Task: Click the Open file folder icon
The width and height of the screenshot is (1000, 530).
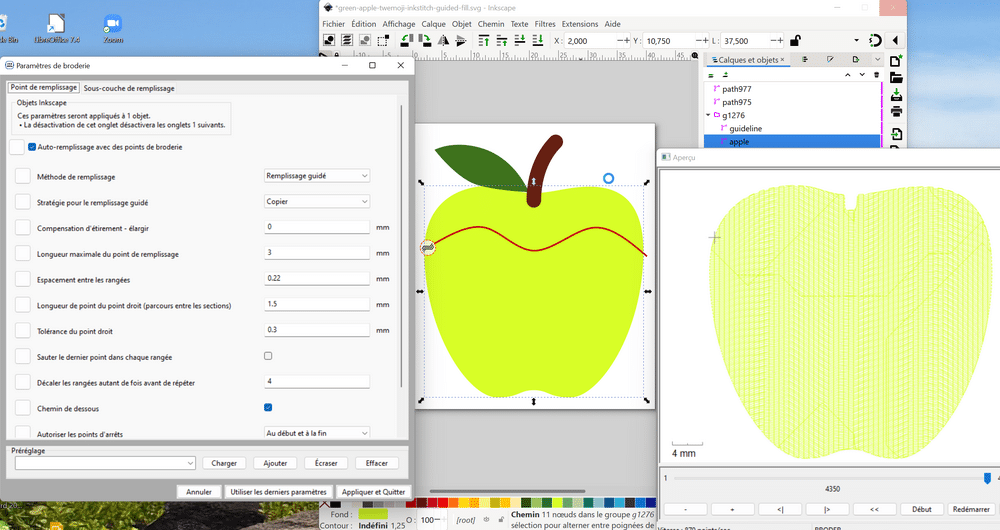Action: [896, 78]
